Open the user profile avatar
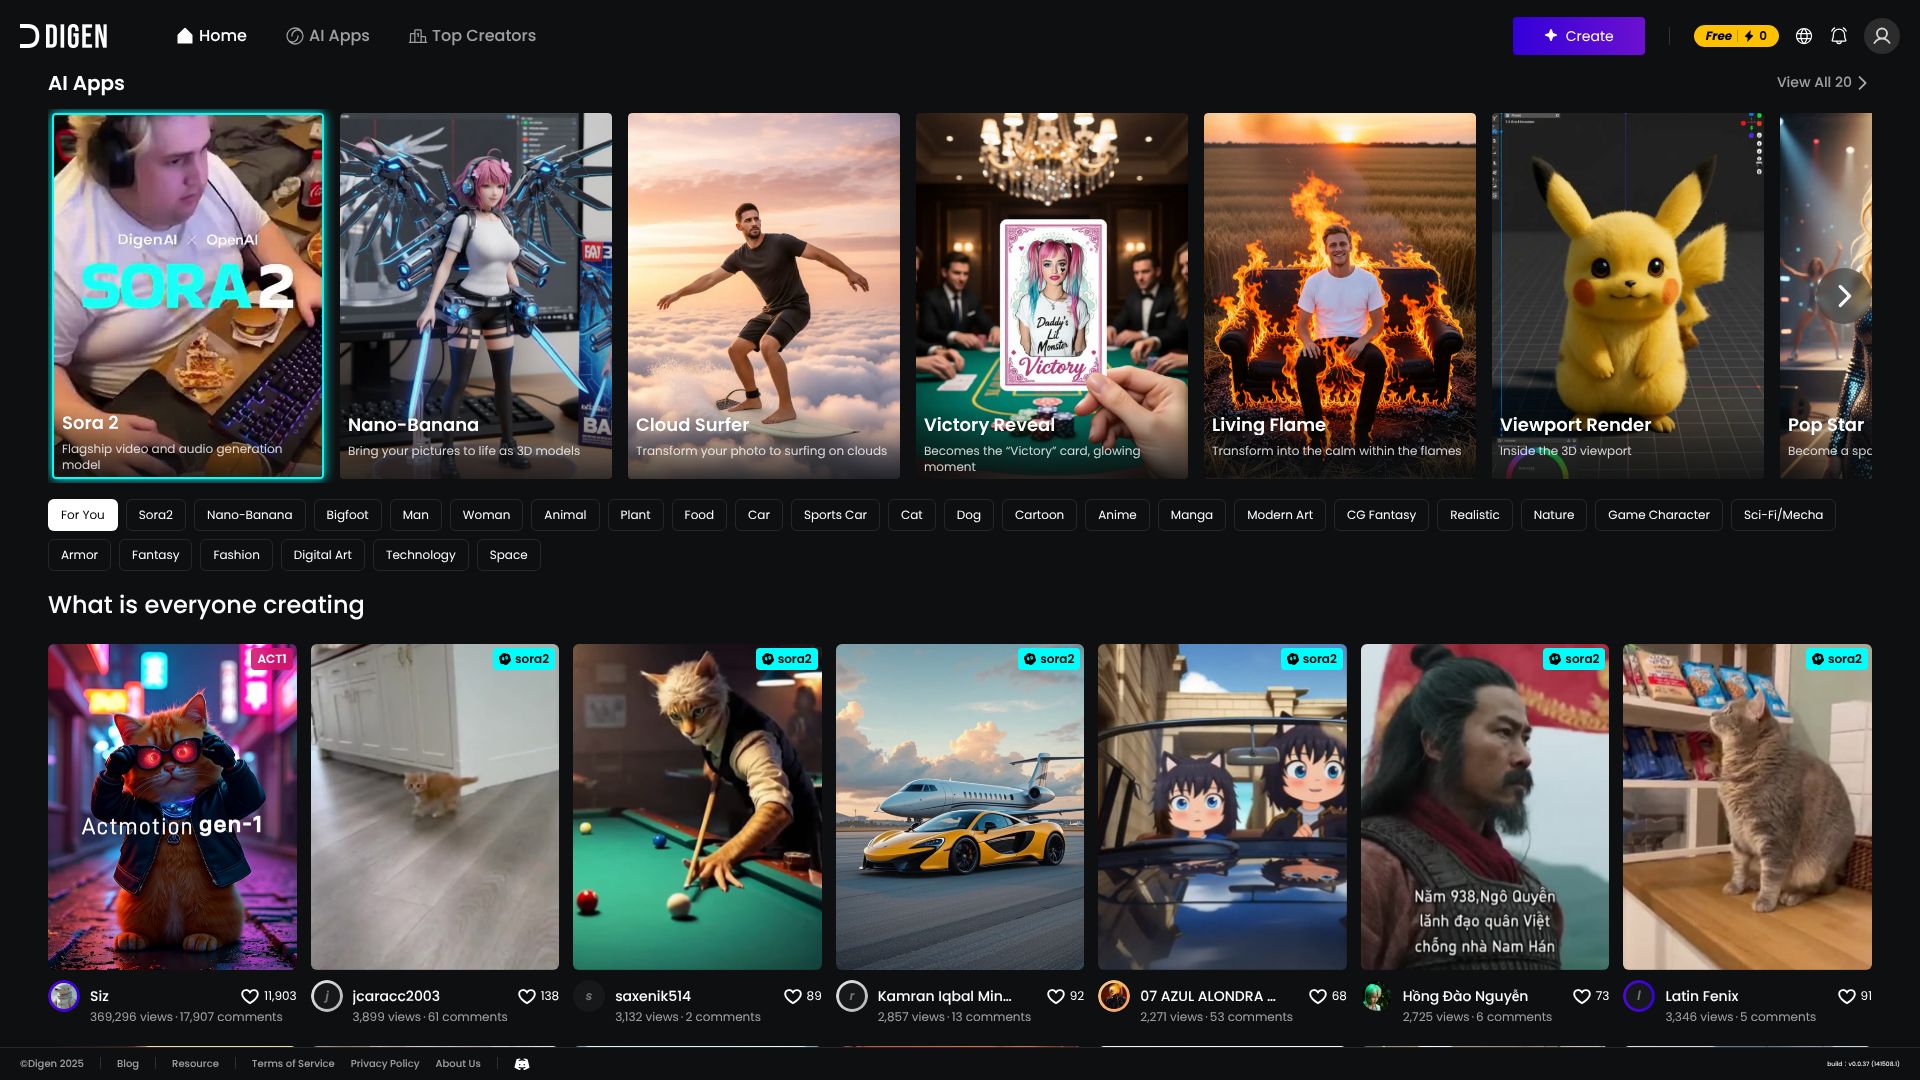 [1881, 36]
